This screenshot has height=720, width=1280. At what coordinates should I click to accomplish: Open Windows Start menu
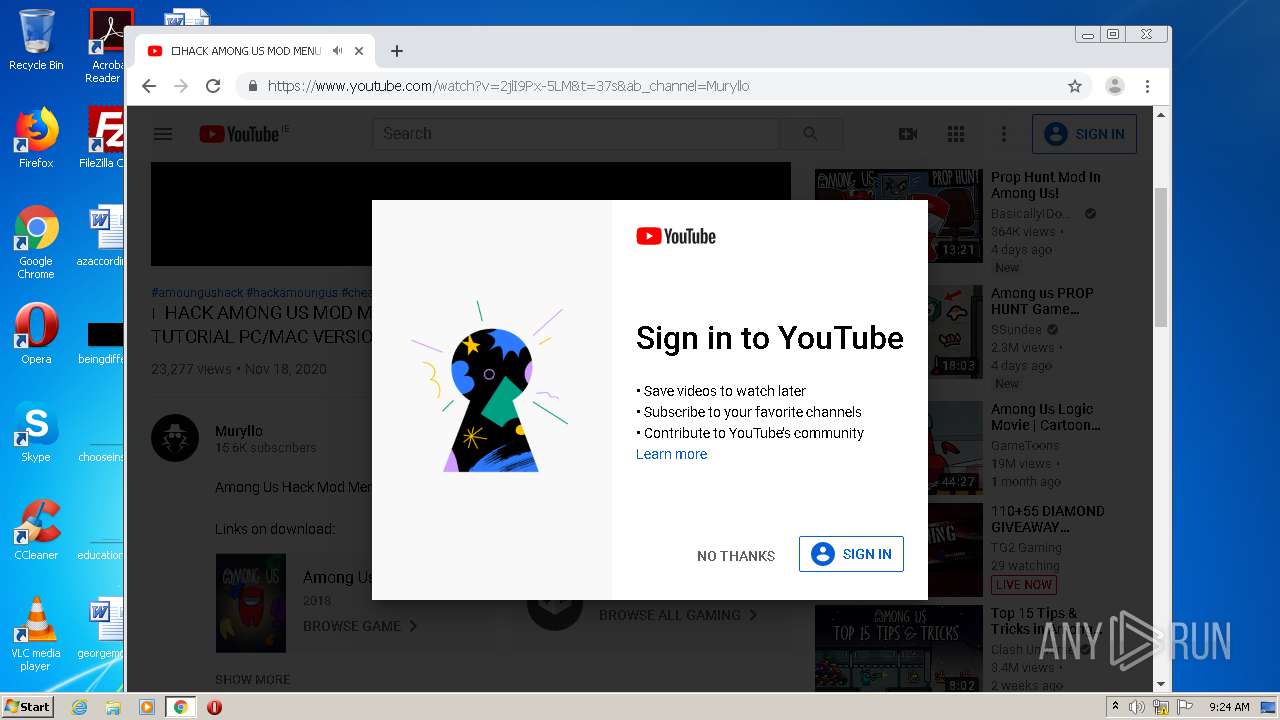27,706
